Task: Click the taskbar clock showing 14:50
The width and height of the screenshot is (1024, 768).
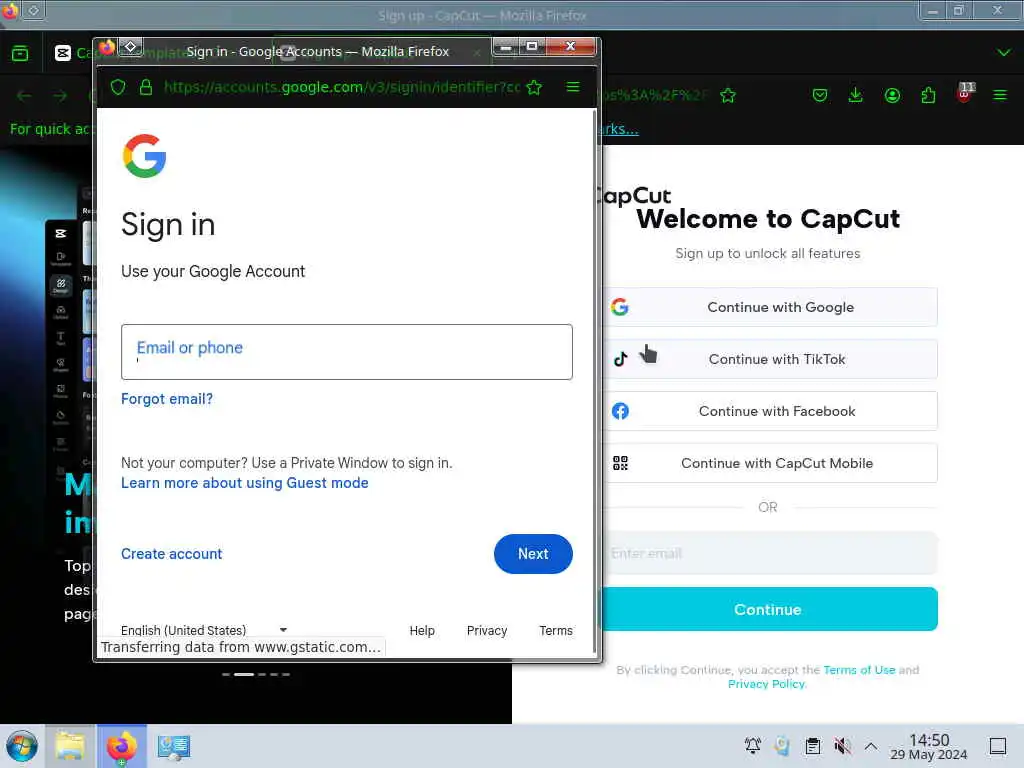Action: tap(929, 746)
